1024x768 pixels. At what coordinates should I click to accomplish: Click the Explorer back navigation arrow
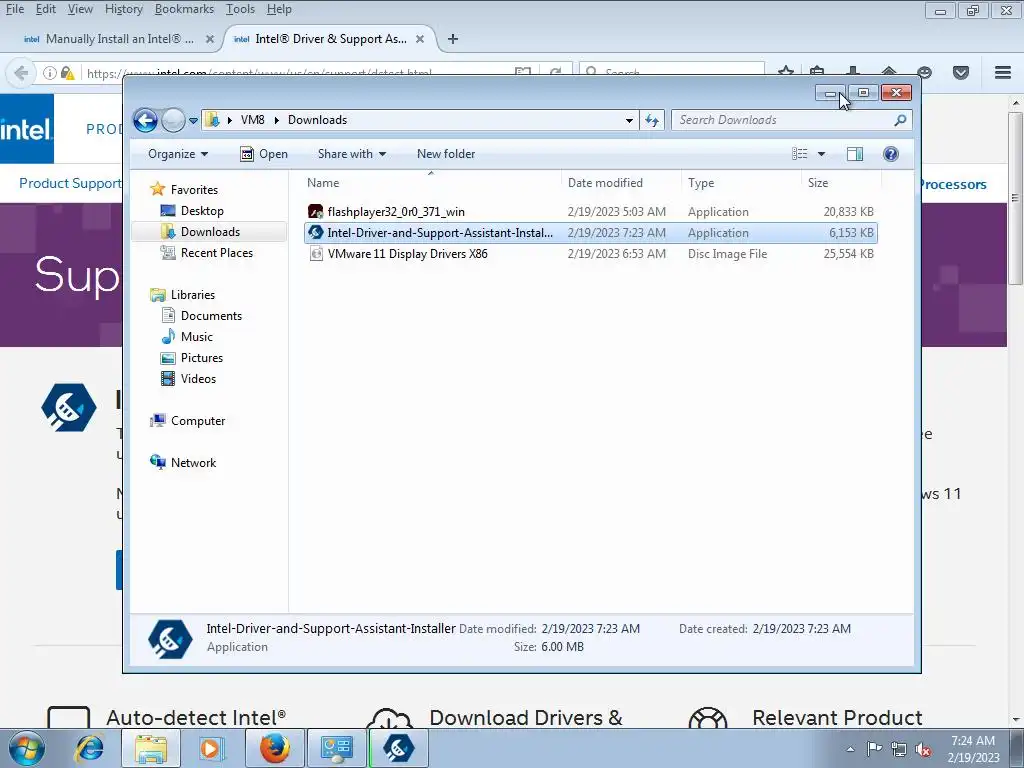145,120
